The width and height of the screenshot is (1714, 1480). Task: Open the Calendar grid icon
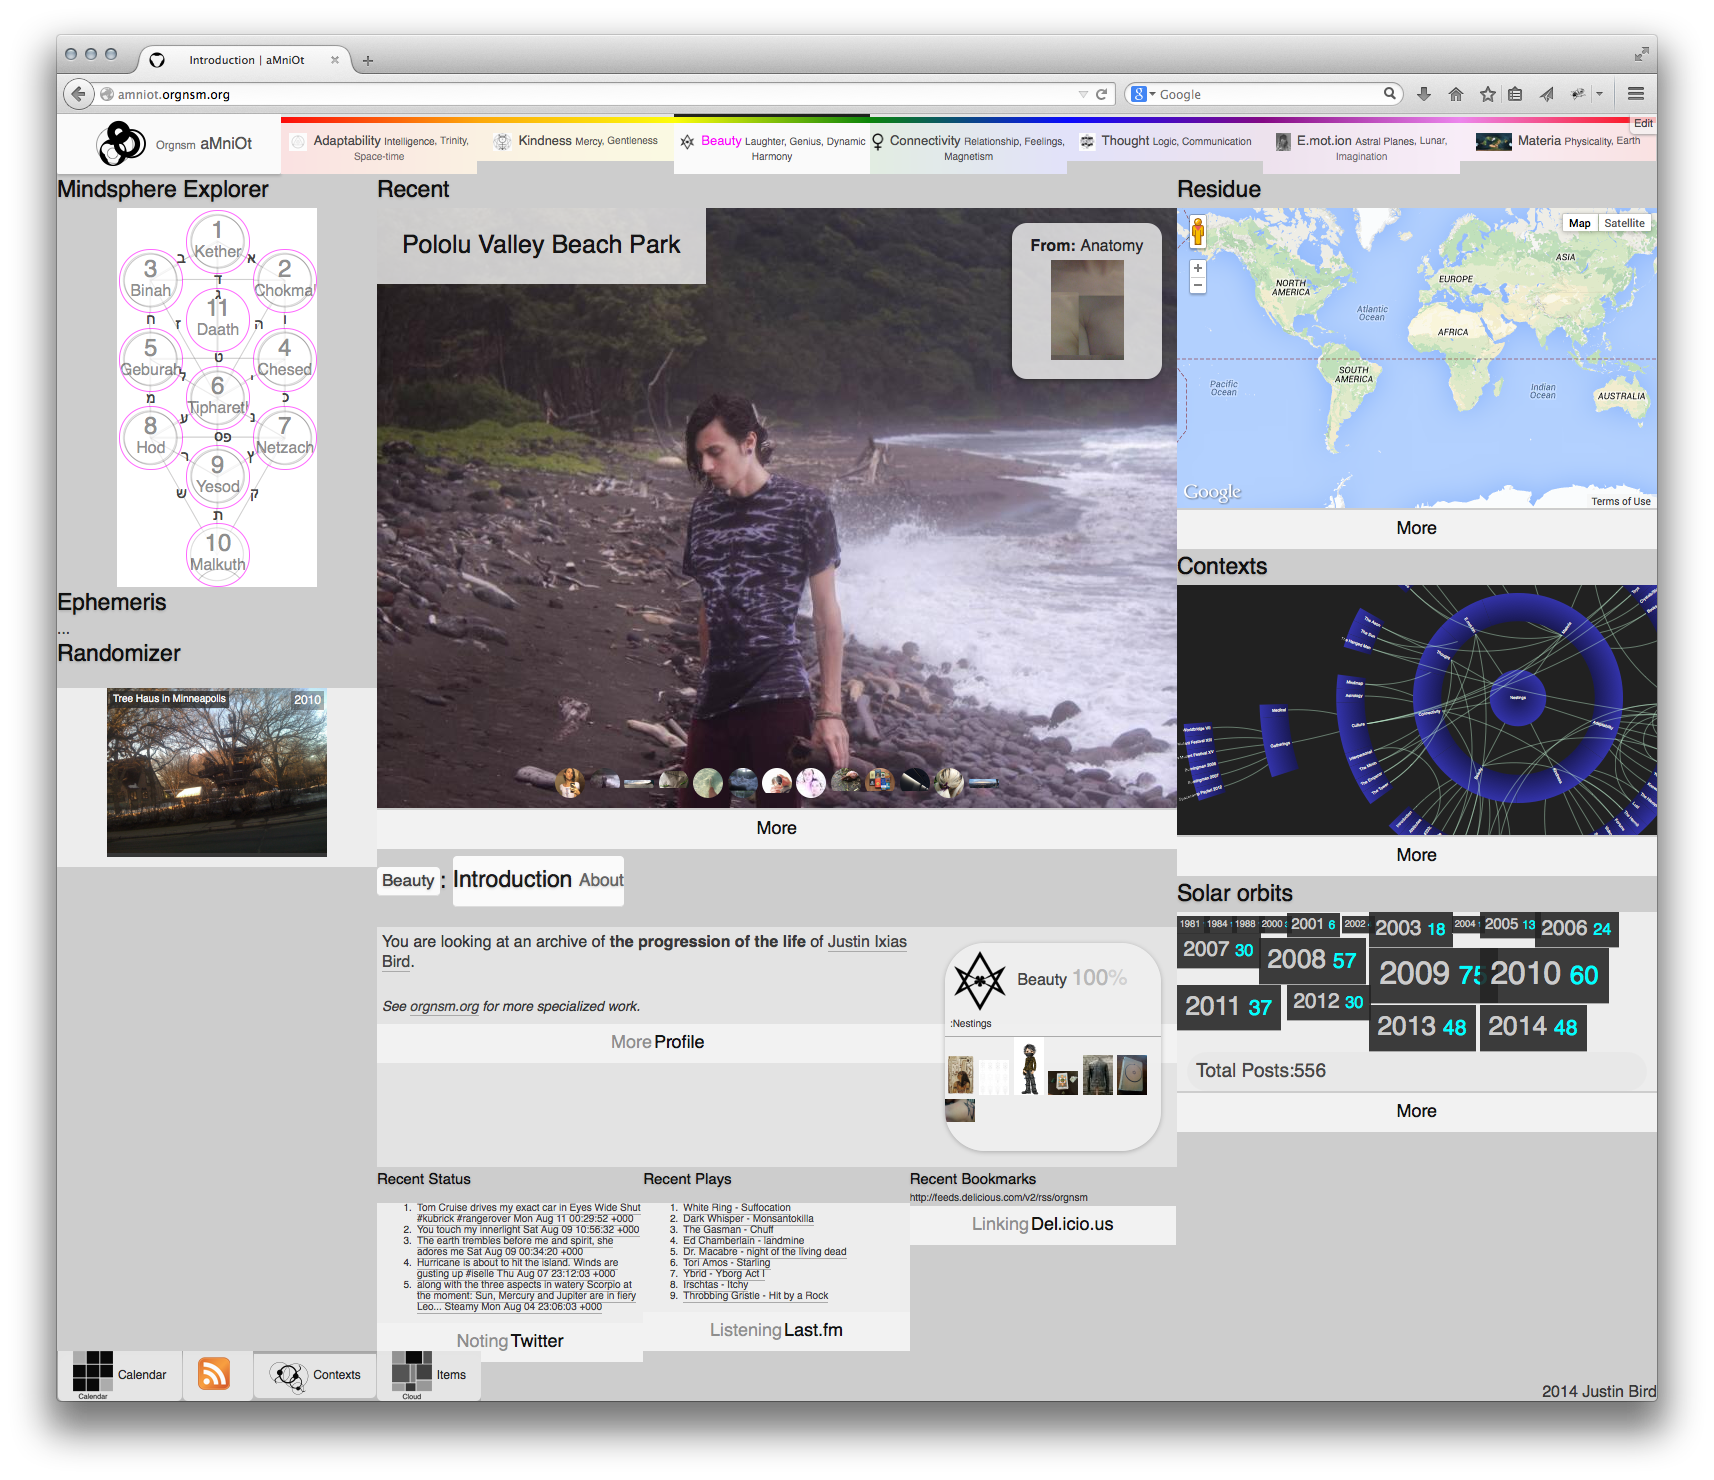point(93,1371)
